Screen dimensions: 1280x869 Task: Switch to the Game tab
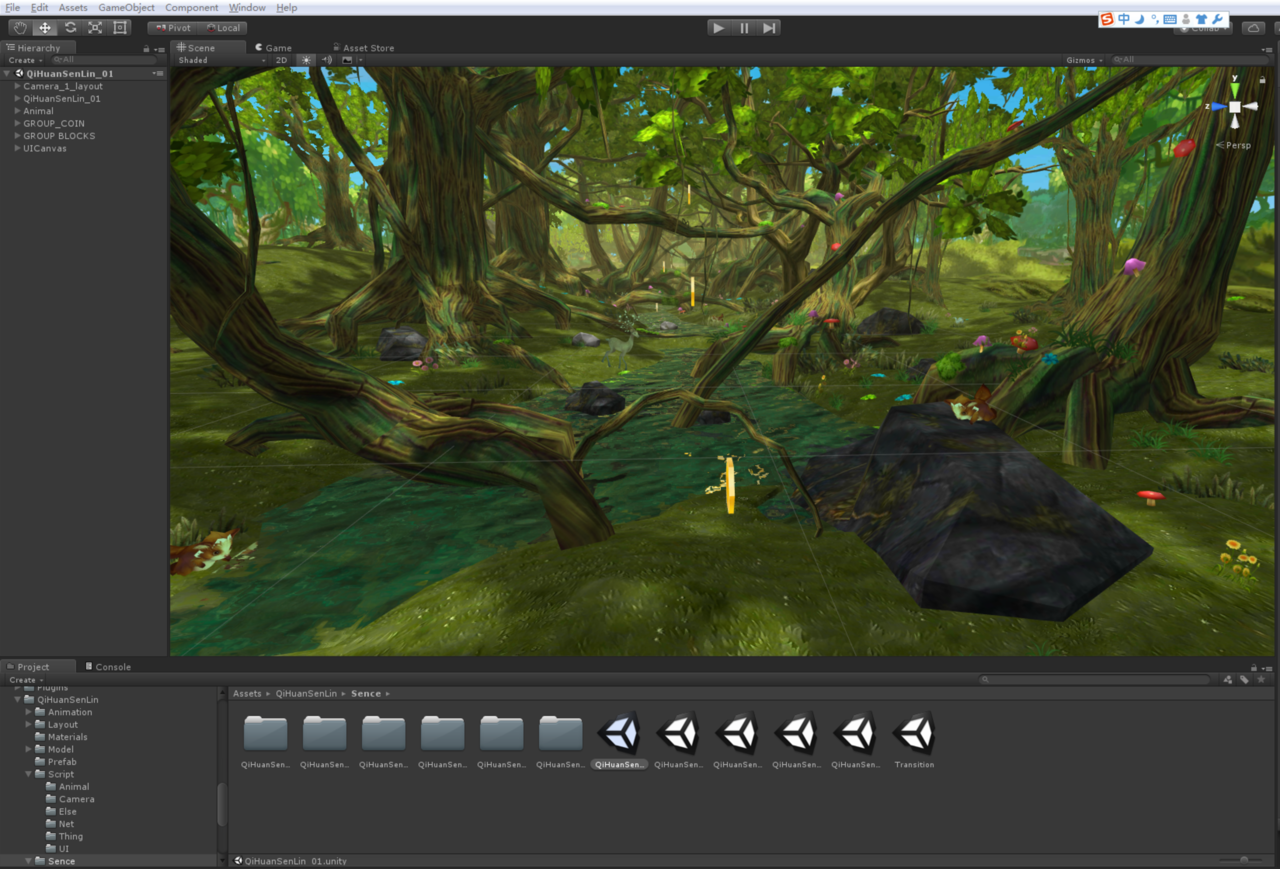(273, 47)
